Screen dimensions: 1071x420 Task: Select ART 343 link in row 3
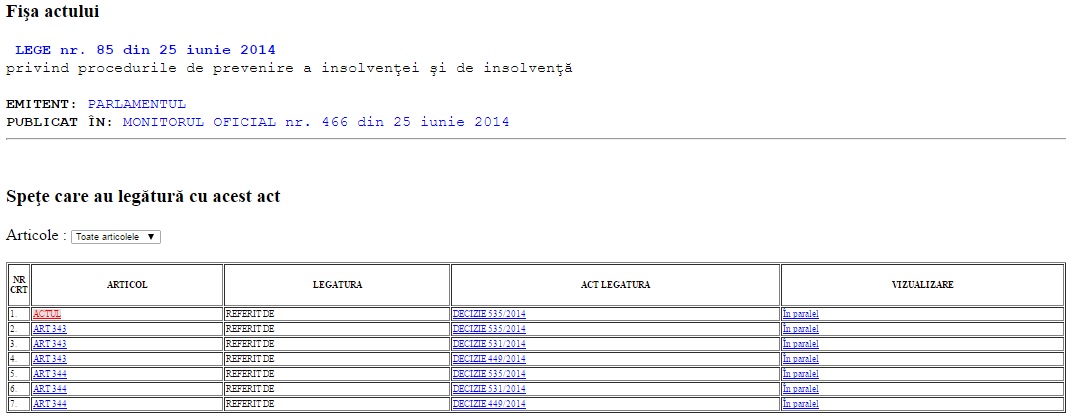point(50,344)
